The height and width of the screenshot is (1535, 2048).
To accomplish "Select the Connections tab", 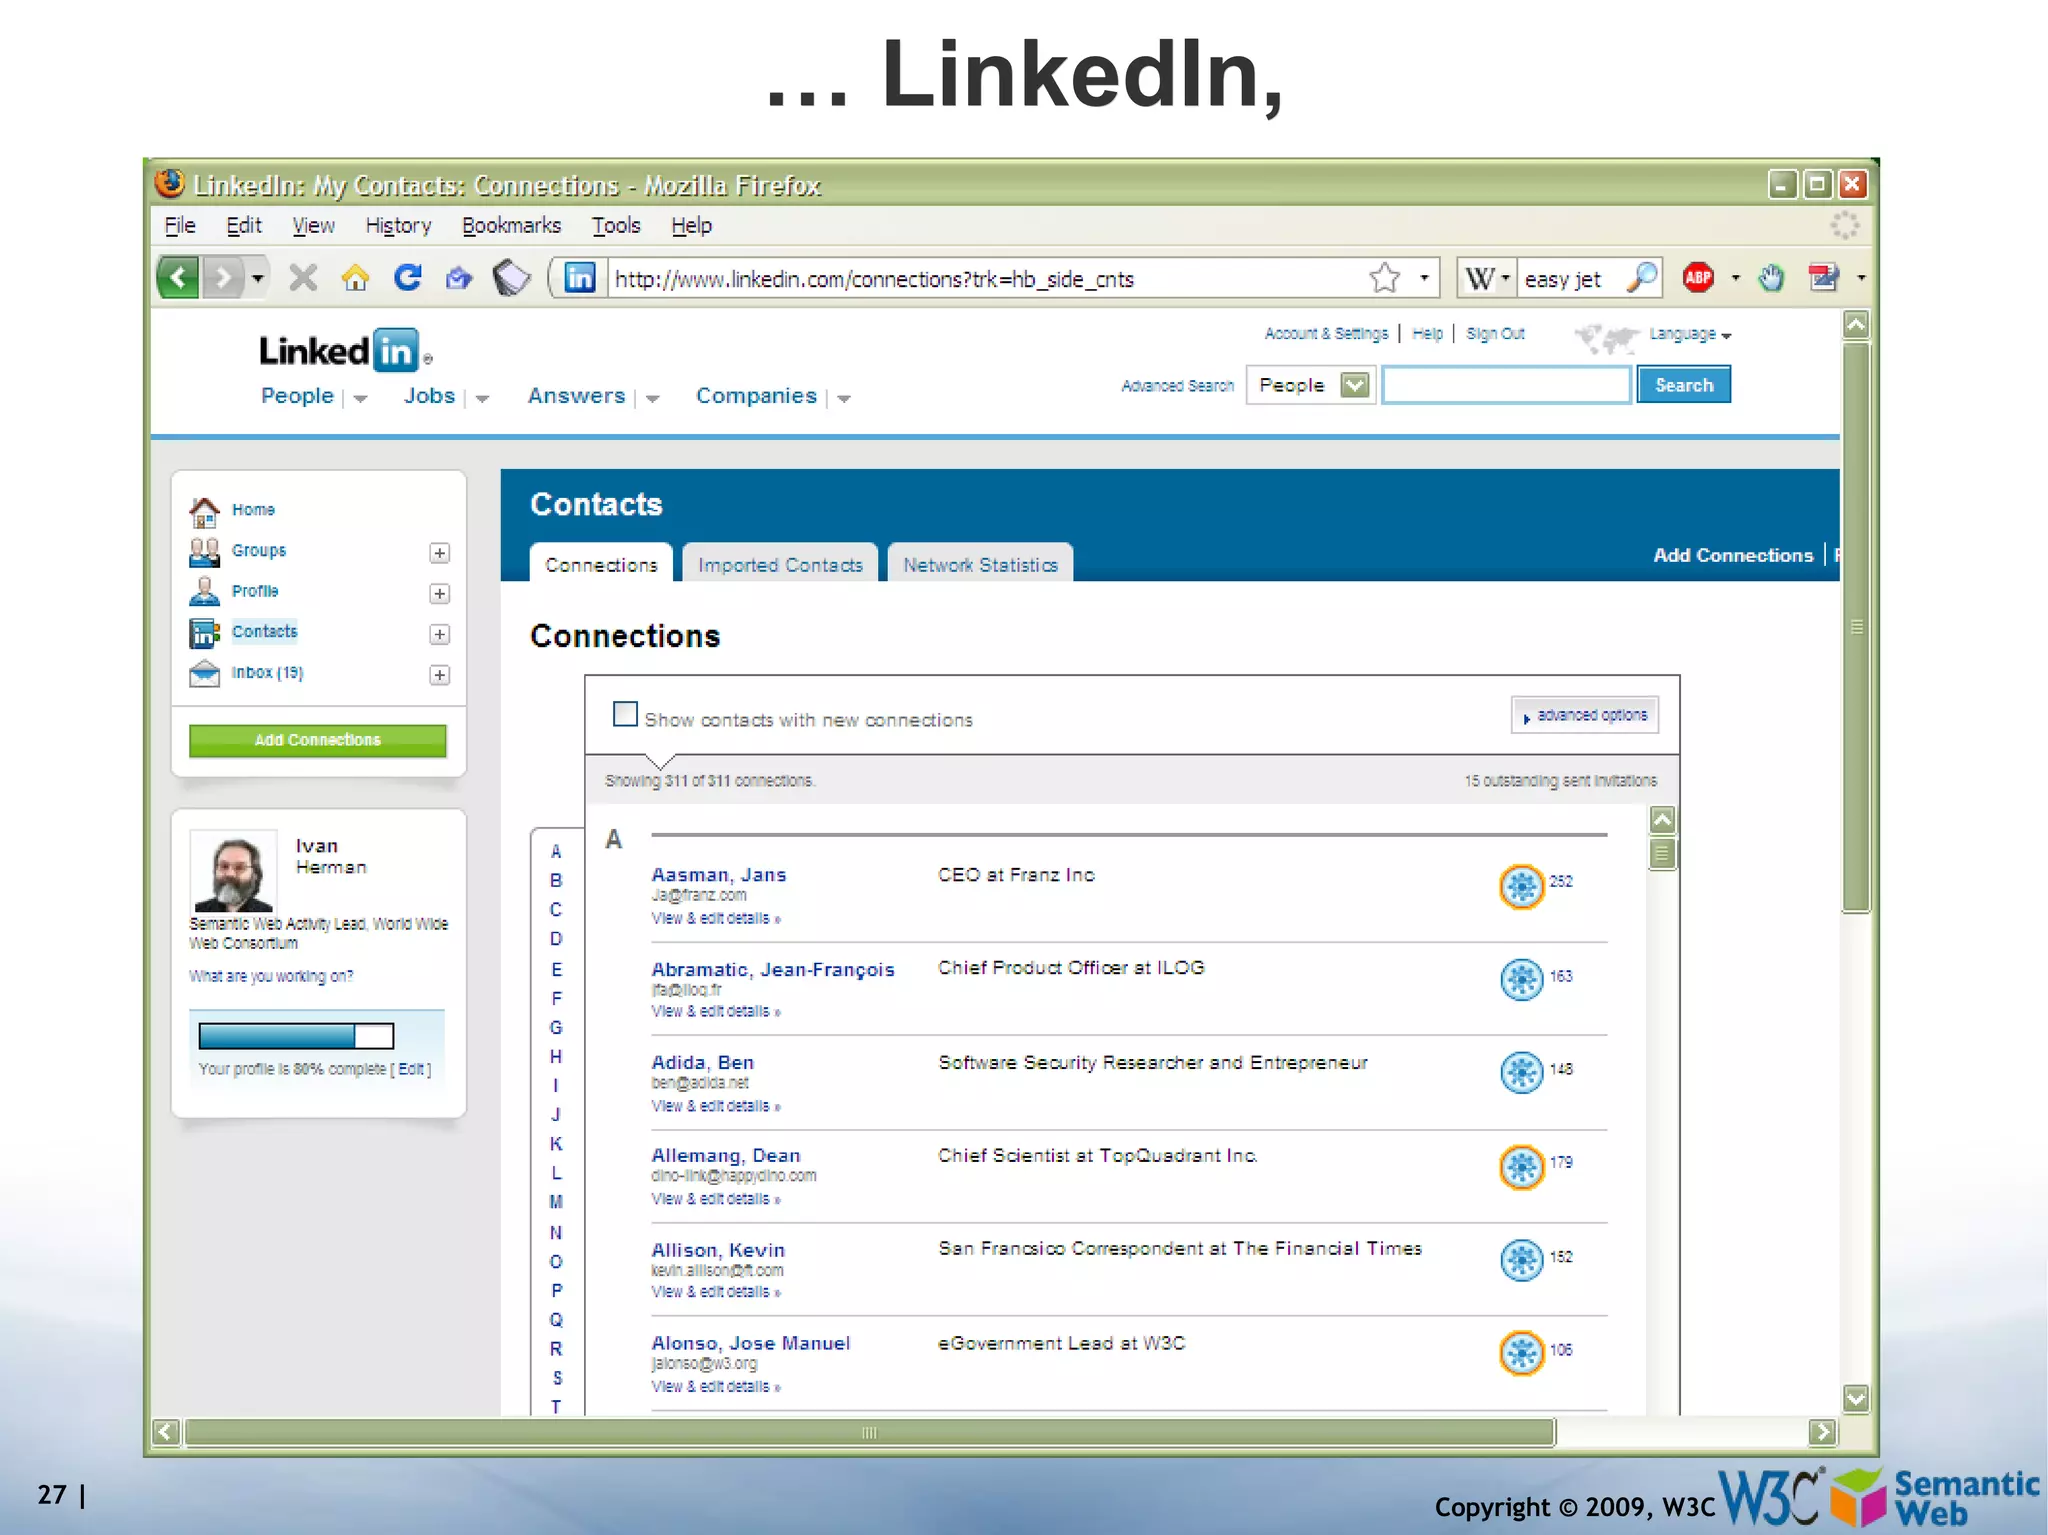I will click(x=601, y=563).
